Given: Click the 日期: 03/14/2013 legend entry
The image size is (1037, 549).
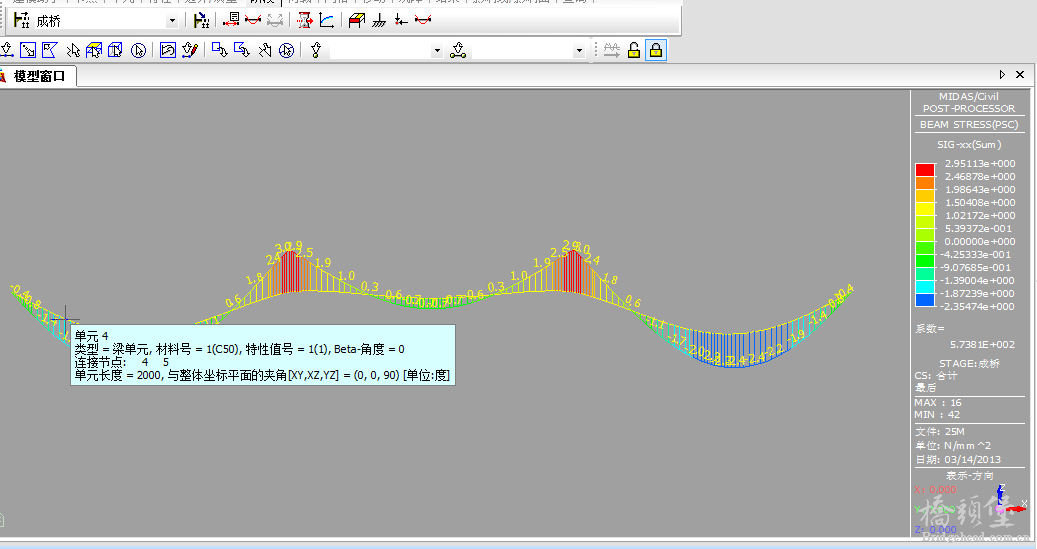Looking at the screenshot, I should (x=958, y=459).
